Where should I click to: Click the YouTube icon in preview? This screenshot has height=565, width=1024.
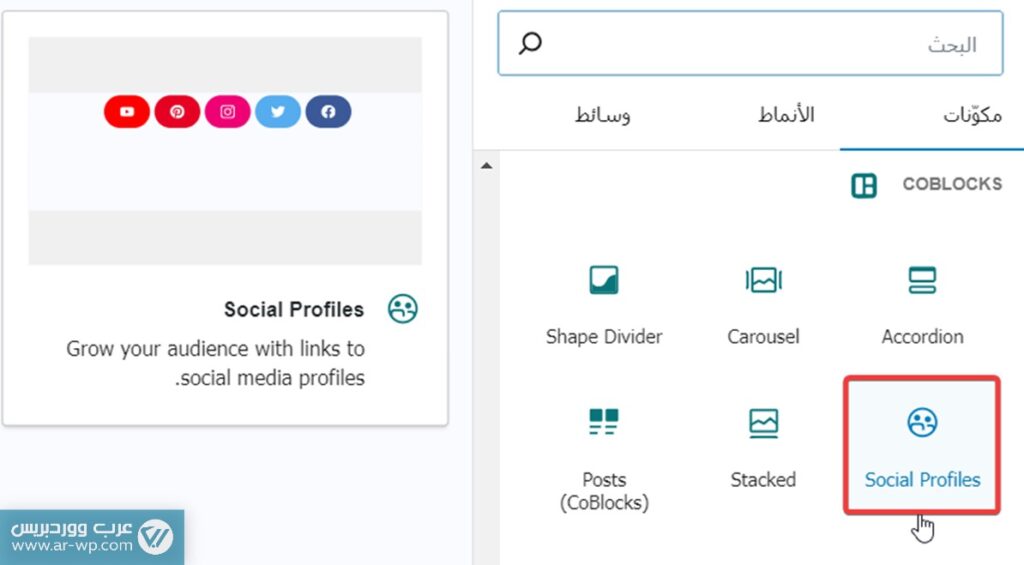[x=127, y=112]
